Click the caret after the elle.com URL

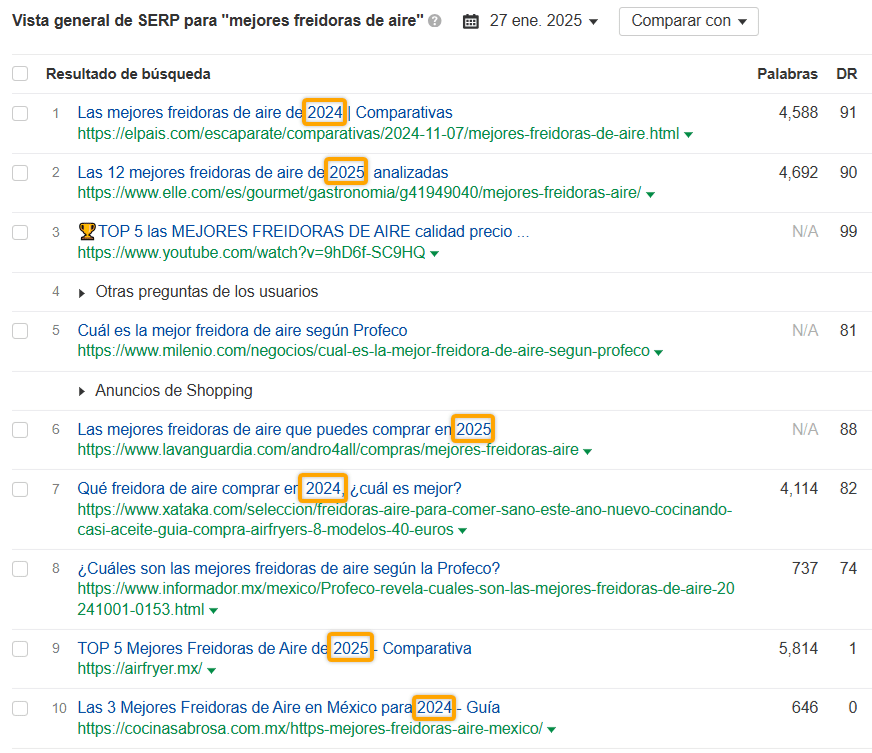(651, 194)
